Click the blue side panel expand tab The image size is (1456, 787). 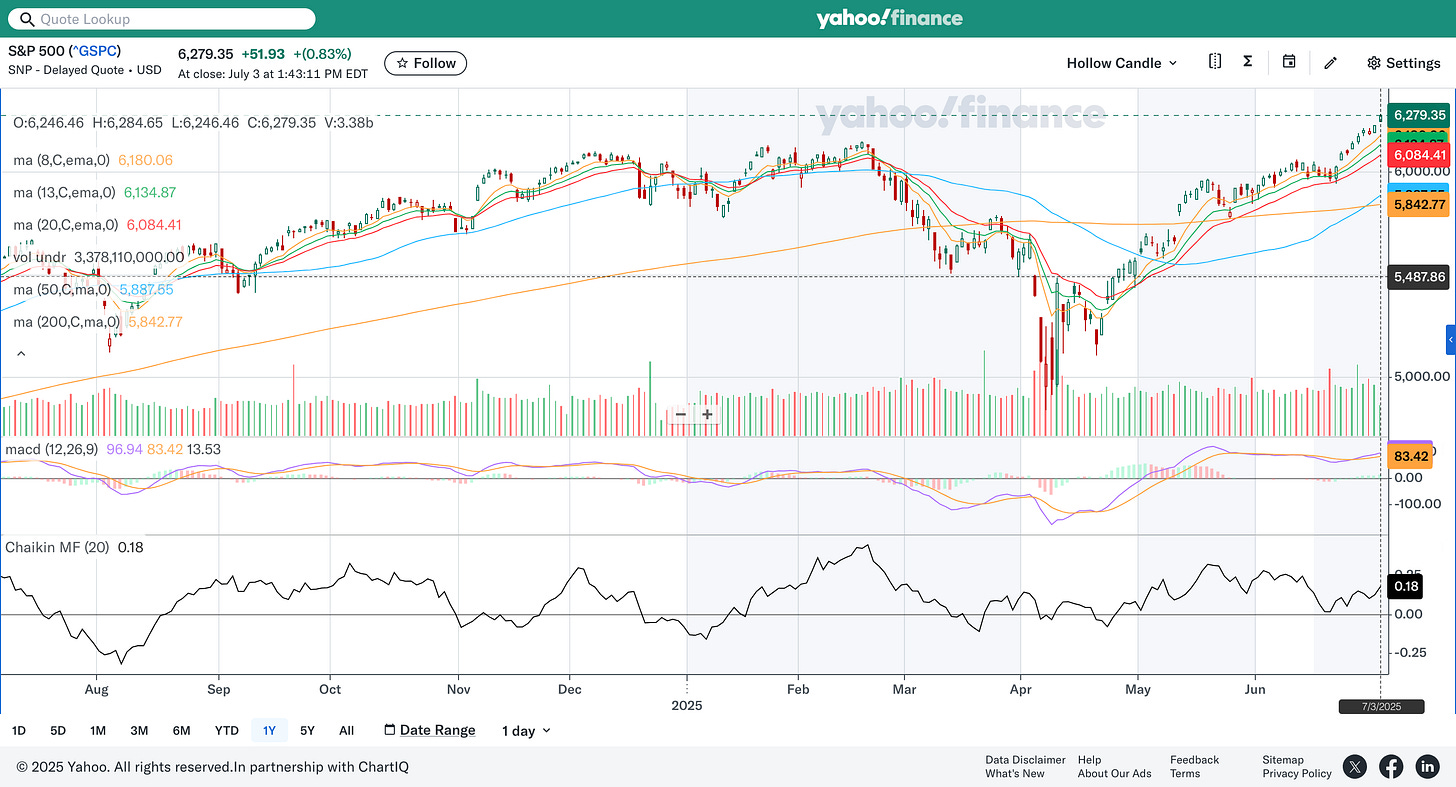click(x=1450, y=339)
